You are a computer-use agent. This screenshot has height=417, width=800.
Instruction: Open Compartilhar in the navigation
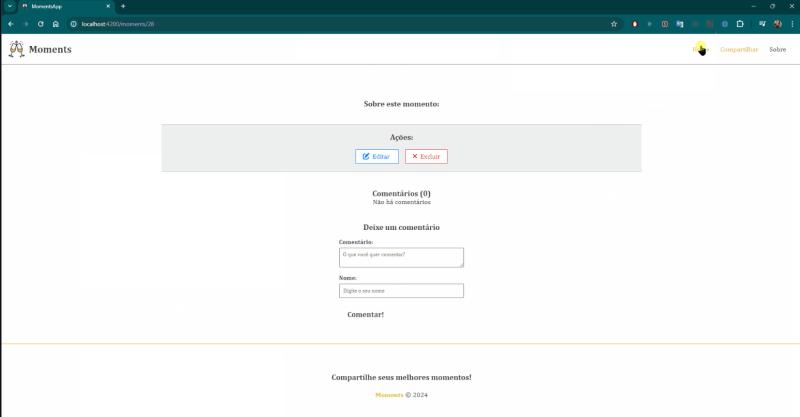pyautogui.click(x=739, y=50)
